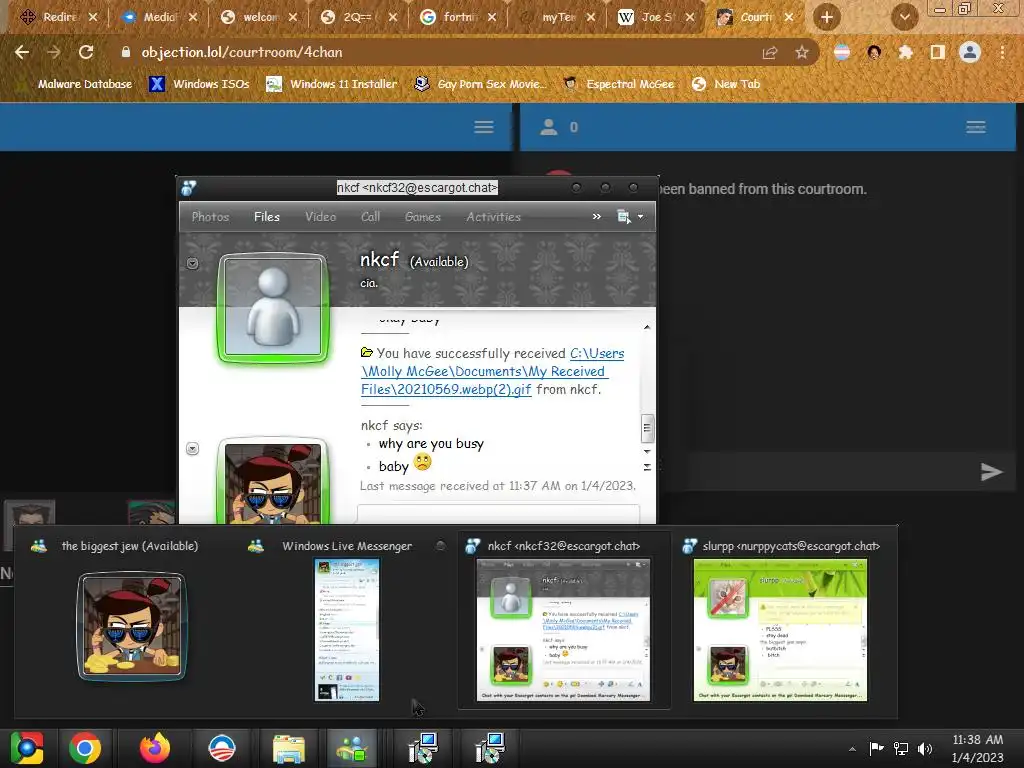The height and width of the screenshot is (768, 1024).
Task: Expand the tab search dropdown arrow
Action: [x=904, y=17]
